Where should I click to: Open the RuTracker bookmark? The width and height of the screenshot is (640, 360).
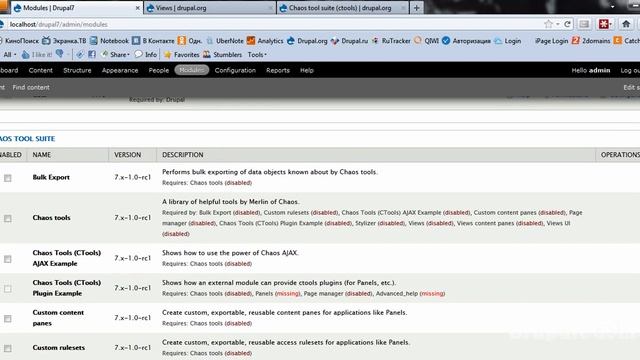[x=391, y=41]
